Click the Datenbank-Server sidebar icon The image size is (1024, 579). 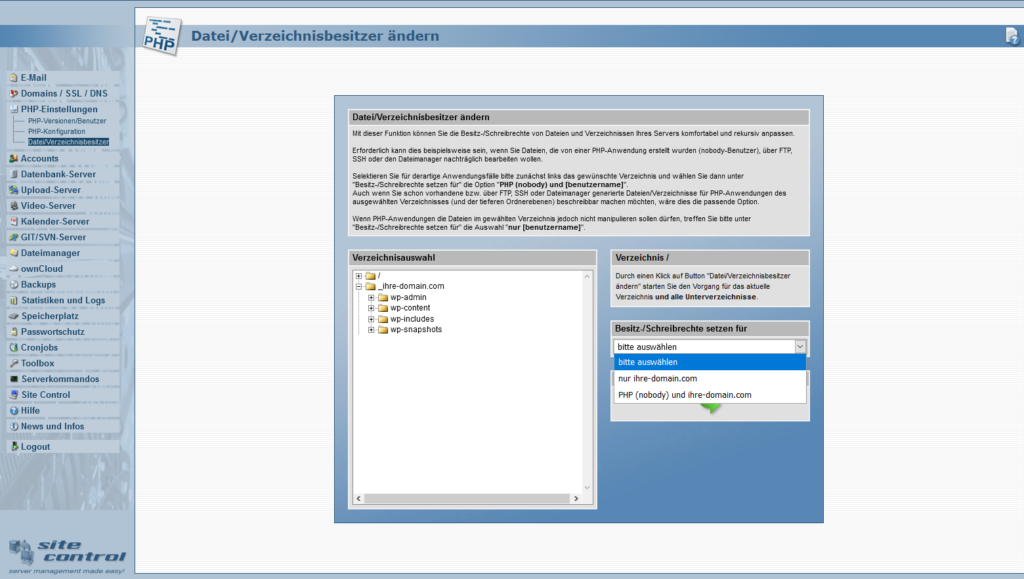[14, 174]
